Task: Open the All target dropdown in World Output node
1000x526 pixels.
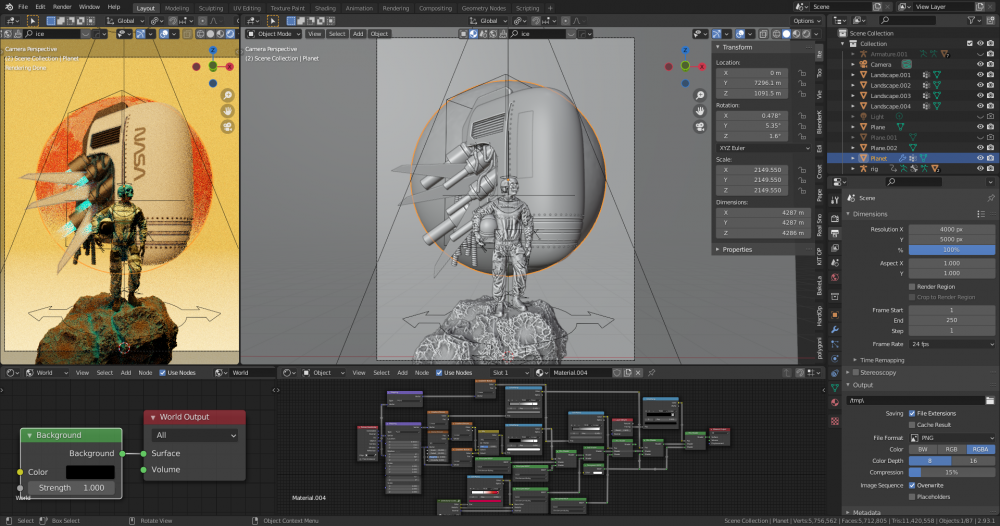Action: click(195, 435)
